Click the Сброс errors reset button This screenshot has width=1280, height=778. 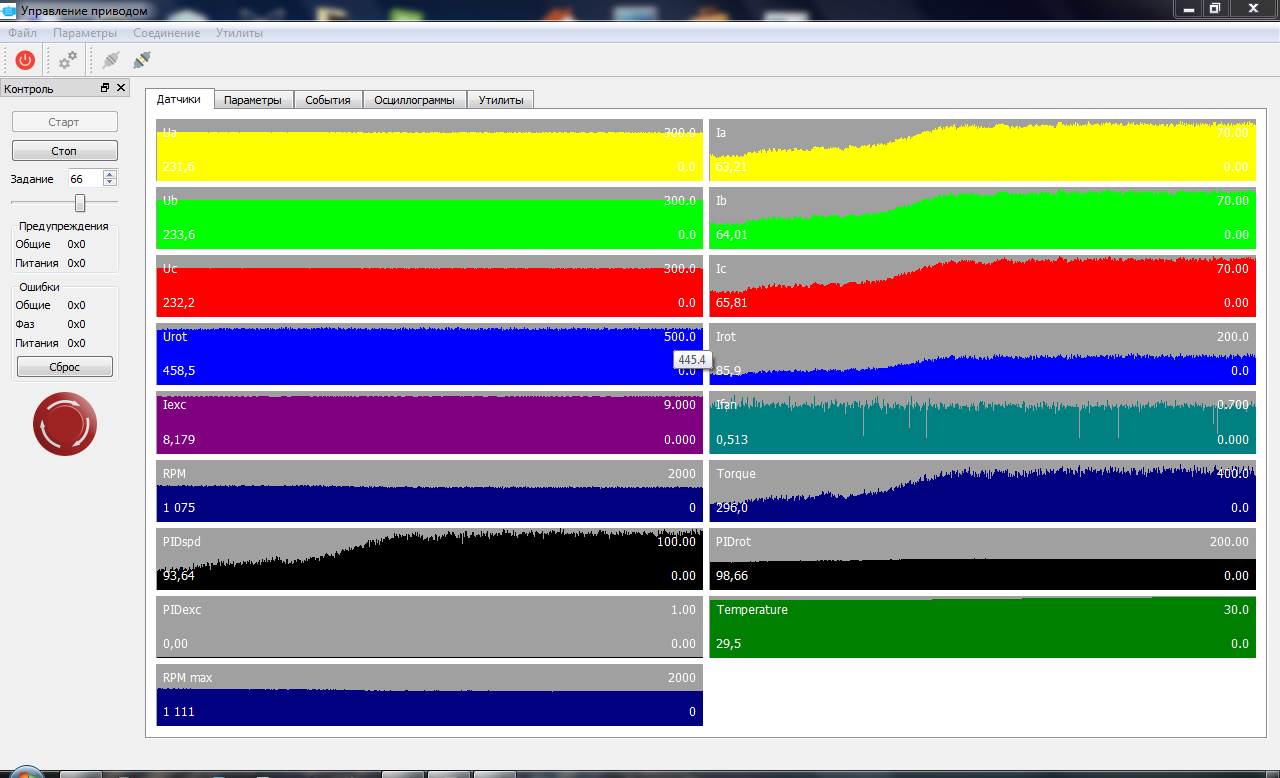coord(64,367)
